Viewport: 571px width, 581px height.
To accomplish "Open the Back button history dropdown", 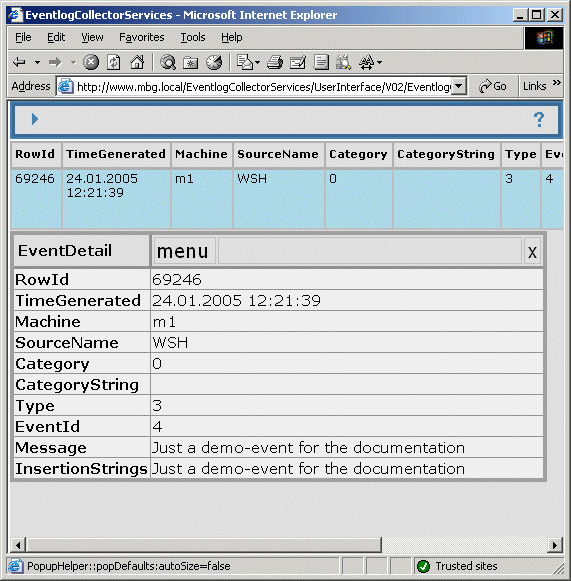I will tap(37, 62).
